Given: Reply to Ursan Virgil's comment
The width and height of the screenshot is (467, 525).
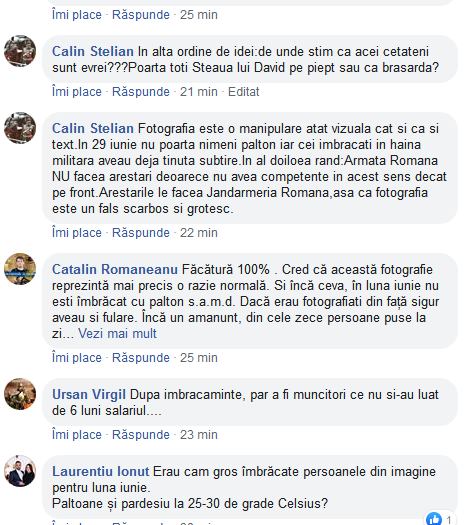Looking at the screenshot, I should click(141, 435).
